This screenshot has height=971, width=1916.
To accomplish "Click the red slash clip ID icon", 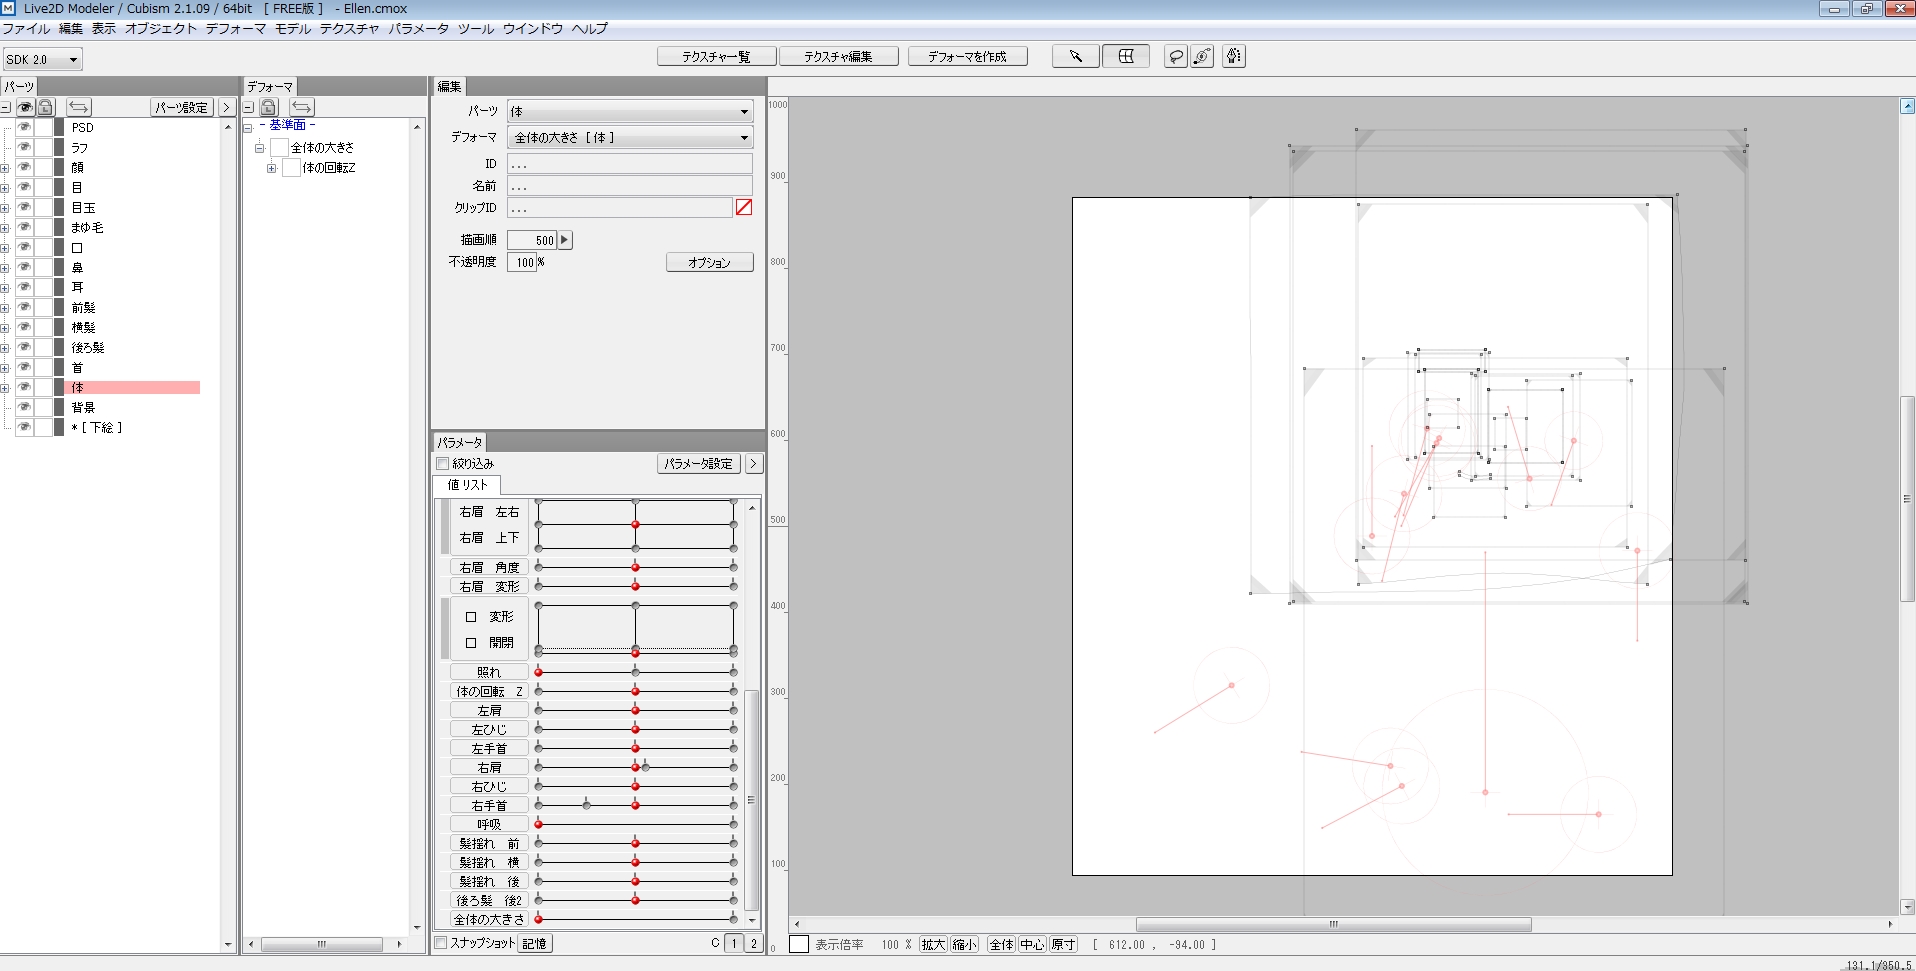I will click(744, 207).
